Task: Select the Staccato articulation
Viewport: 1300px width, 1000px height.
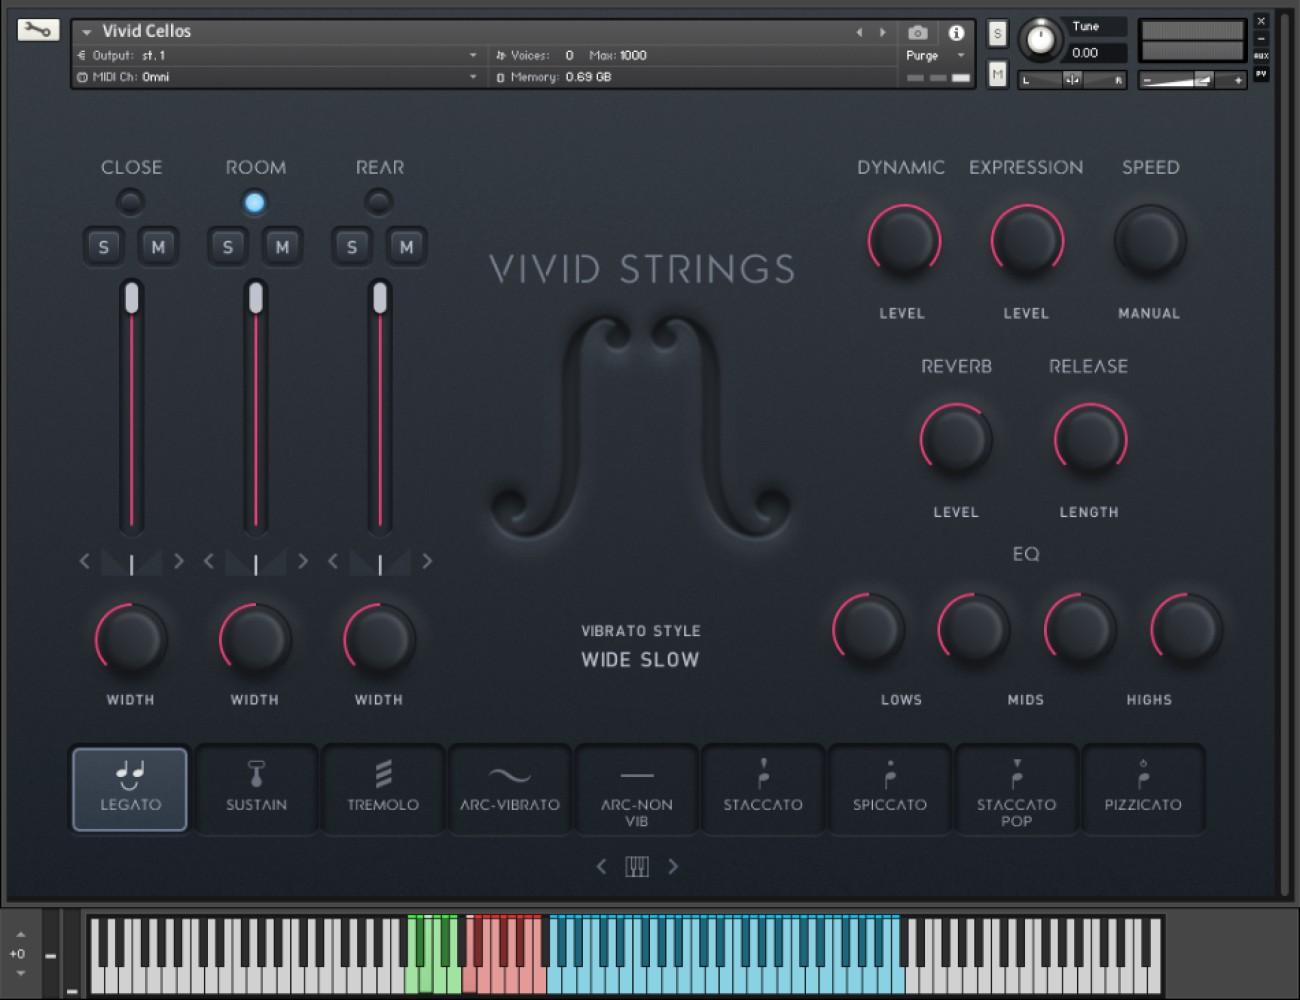Action: (x=763, y=788)
